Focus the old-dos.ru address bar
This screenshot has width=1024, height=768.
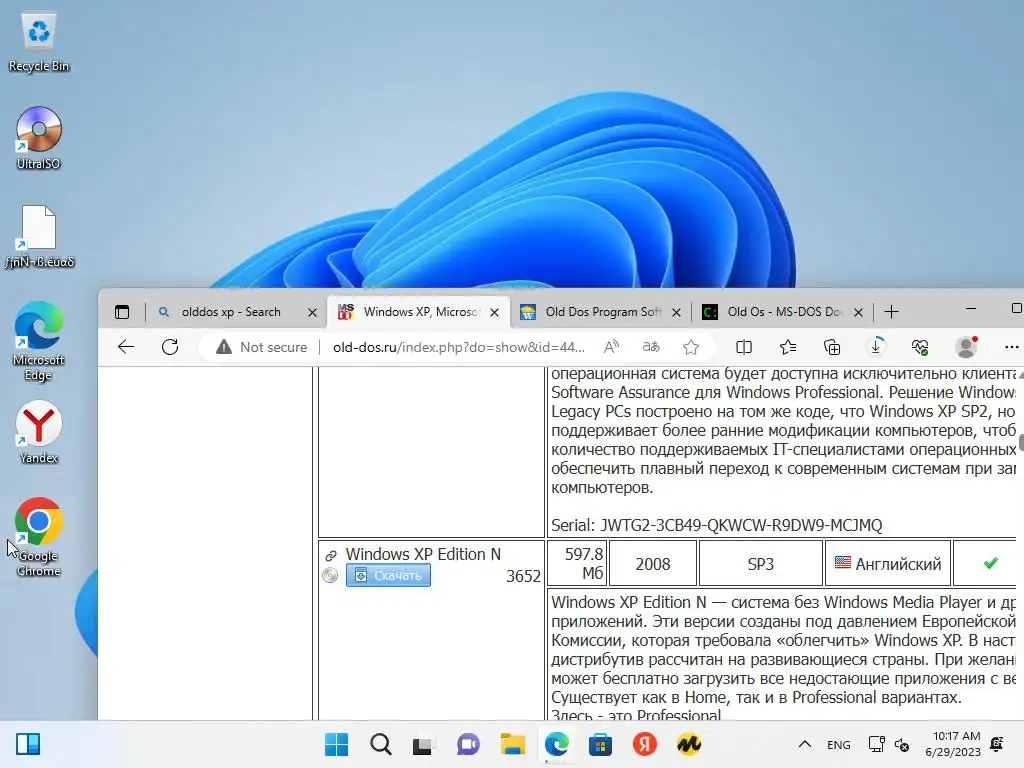pos(458,347)
